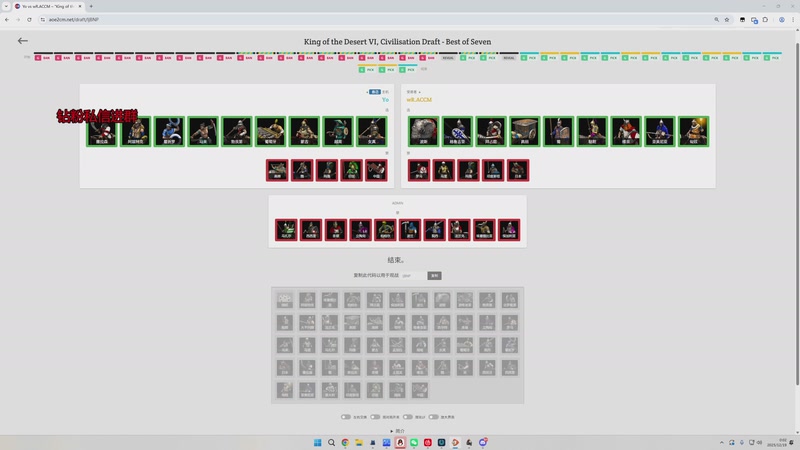Select the 蒙古 pick card in Yo's panel

tap(304, 131)
